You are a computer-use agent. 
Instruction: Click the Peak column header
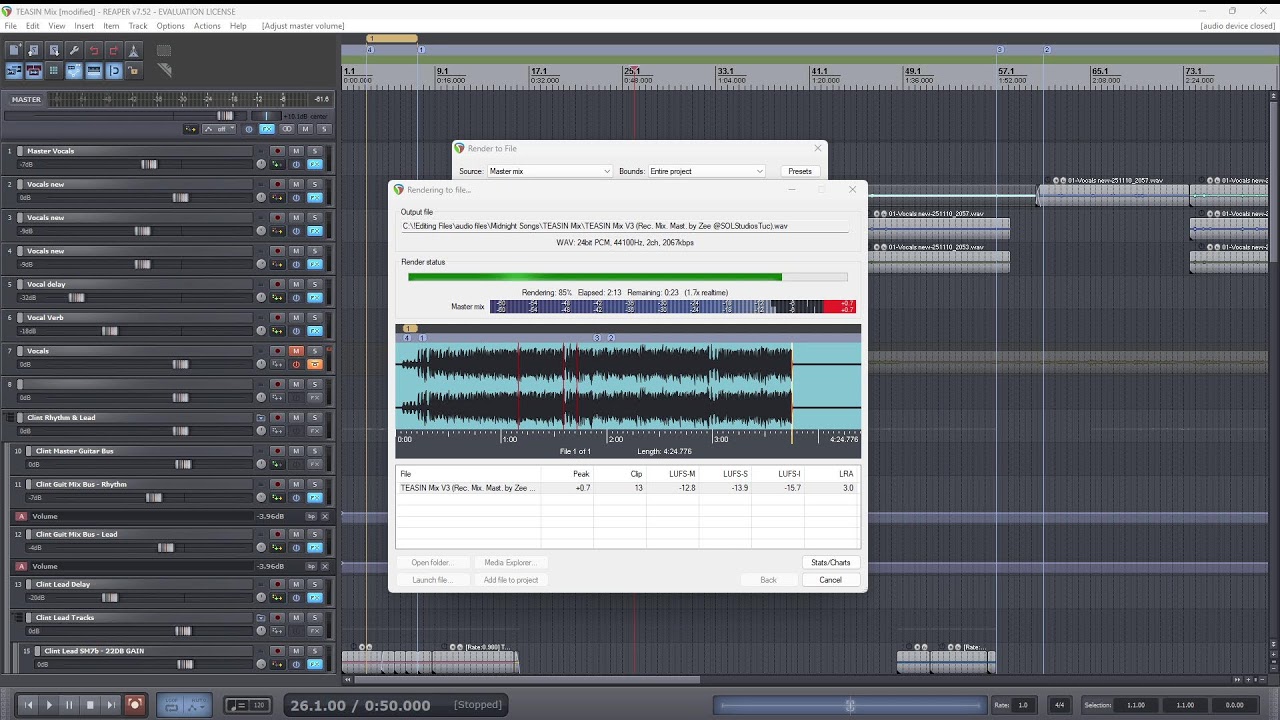pos(580,474)
